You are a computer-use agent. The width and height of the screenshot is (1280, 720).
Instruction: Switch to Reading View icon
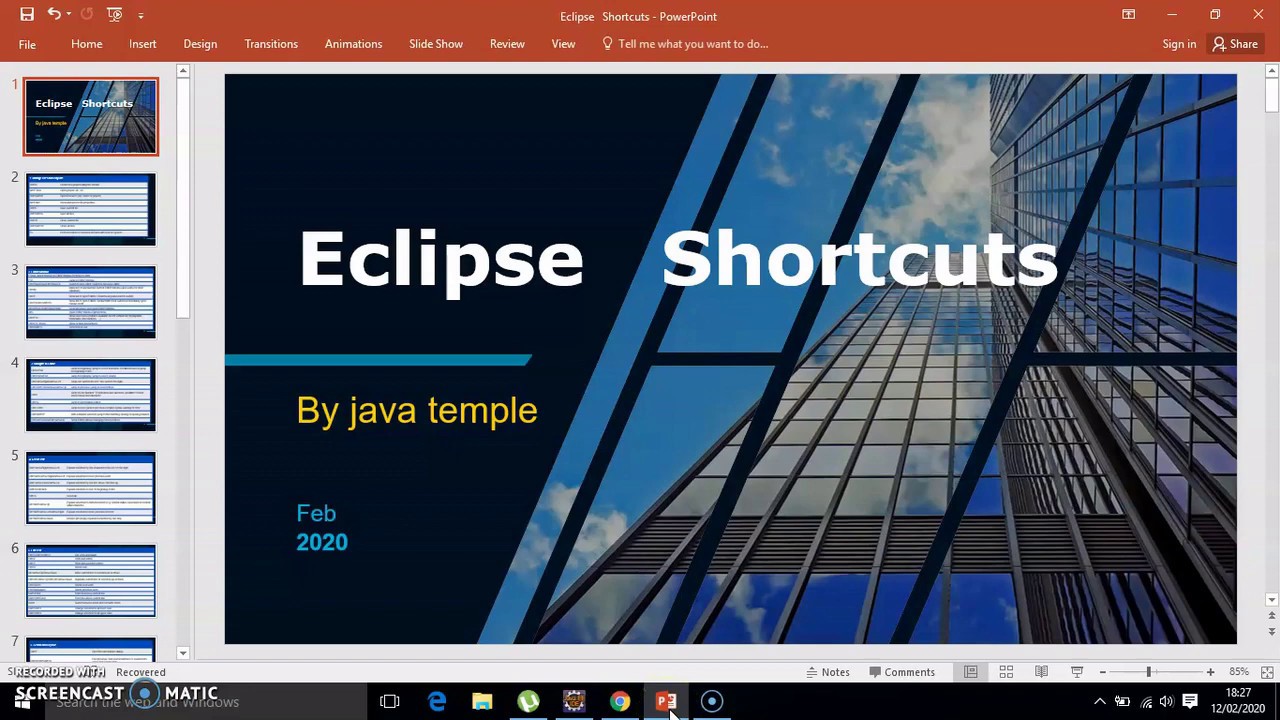click(1041, 672)
